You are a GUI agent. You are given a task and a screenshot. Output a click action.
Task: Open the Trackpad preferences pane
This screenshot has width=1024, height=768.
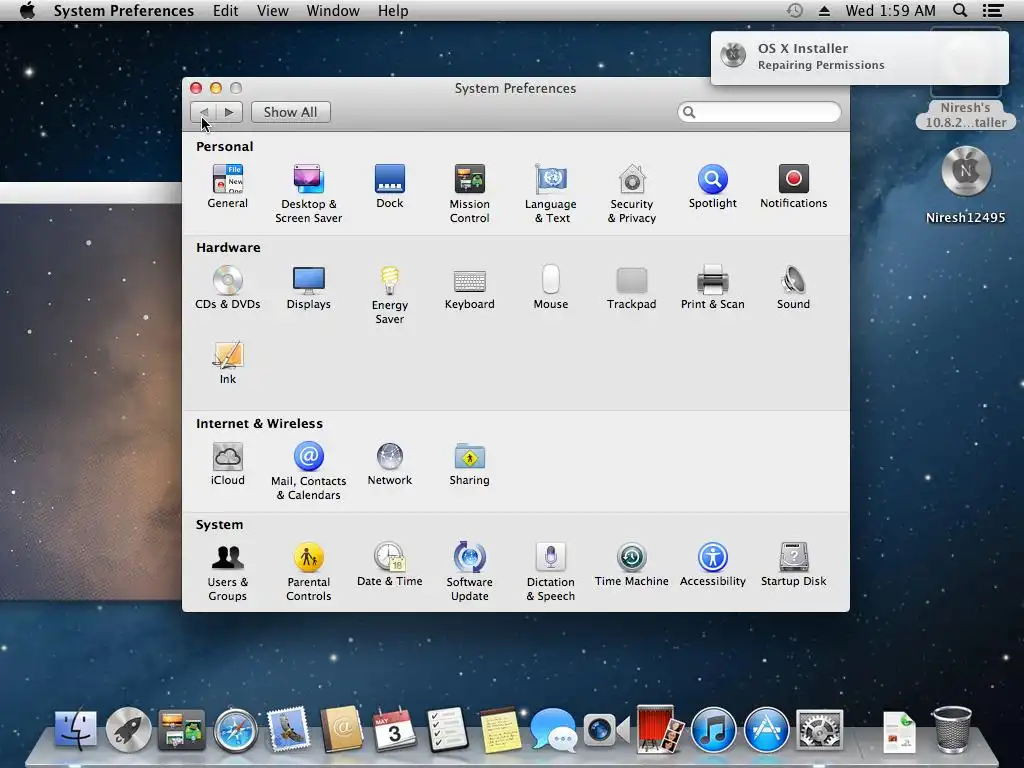pos(632,287)
